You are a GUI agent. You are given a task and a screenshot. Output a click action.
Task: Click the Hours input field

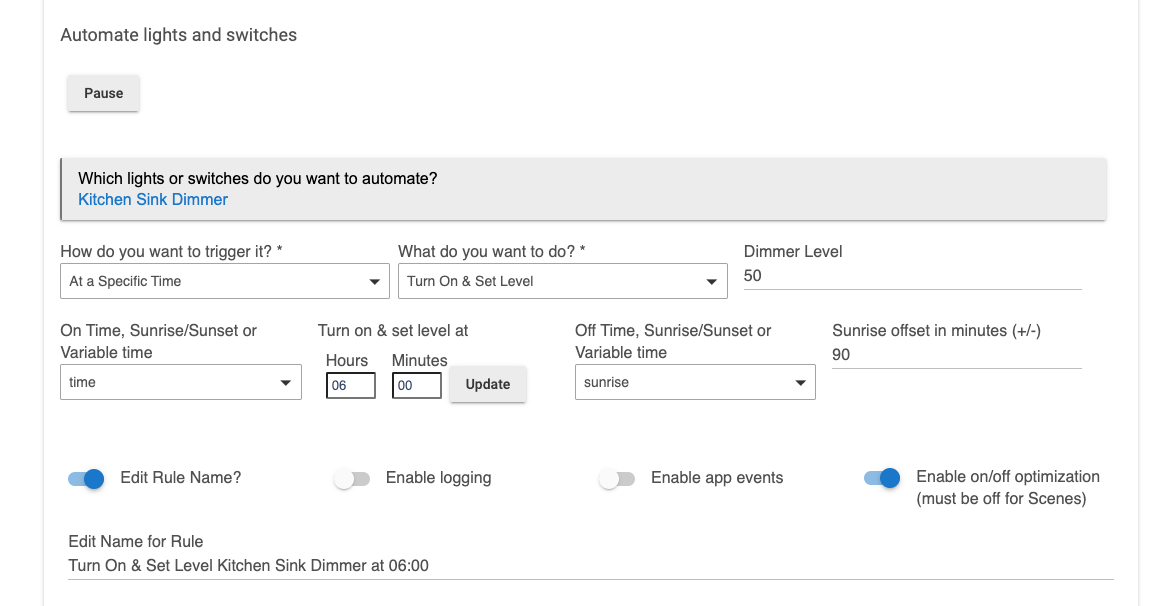coord(350,385)
